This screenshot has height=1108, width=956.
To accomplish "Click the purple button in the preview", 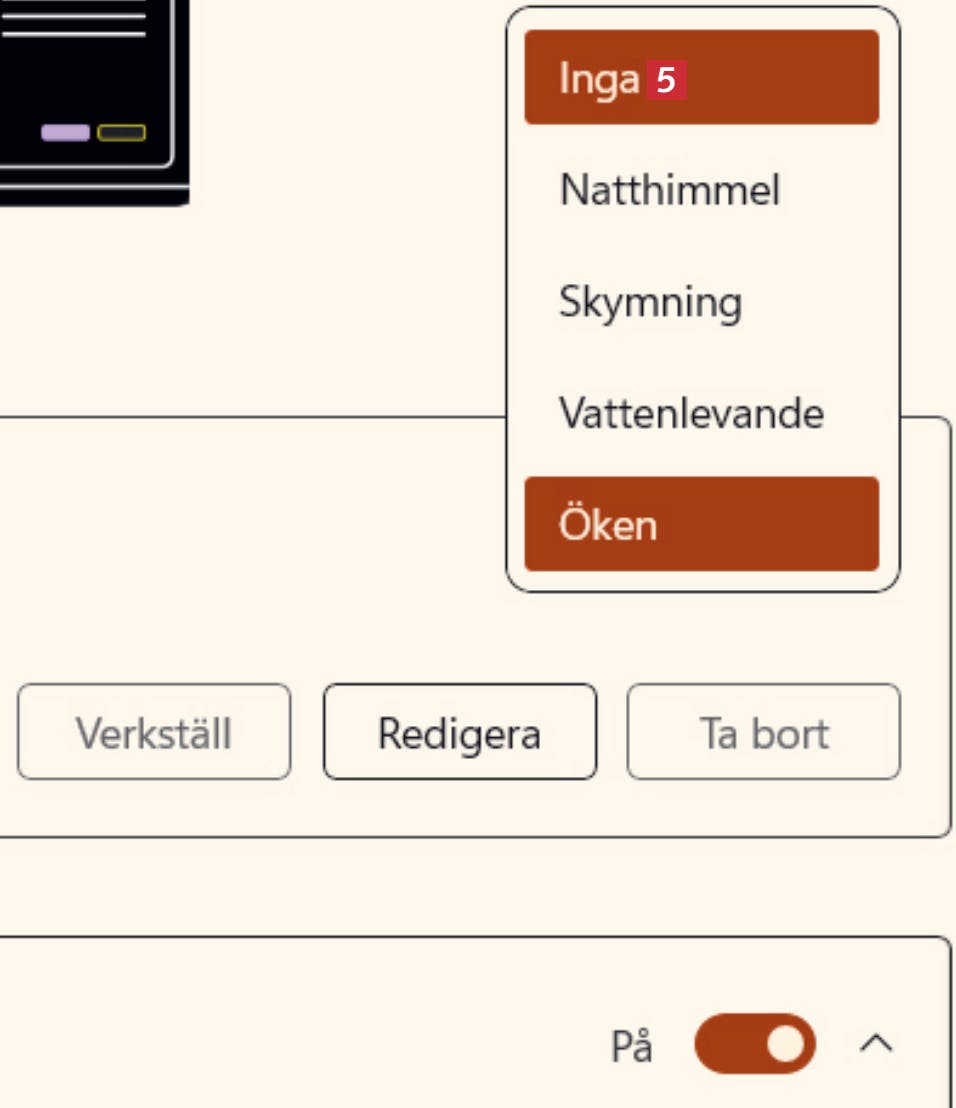I will coord(65,133).
